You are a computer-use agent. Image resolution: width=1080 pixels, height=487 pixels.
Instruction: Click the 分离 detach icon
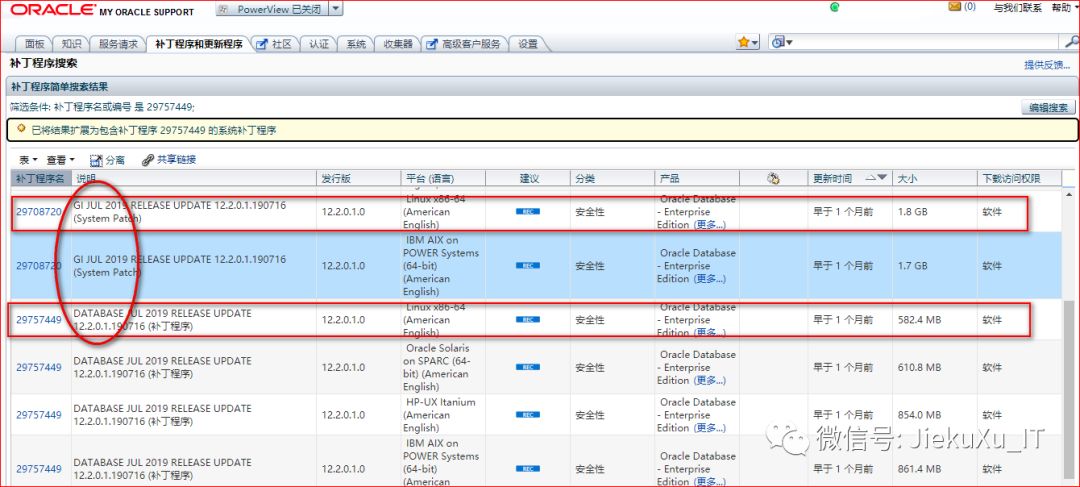tap(97, 160)
